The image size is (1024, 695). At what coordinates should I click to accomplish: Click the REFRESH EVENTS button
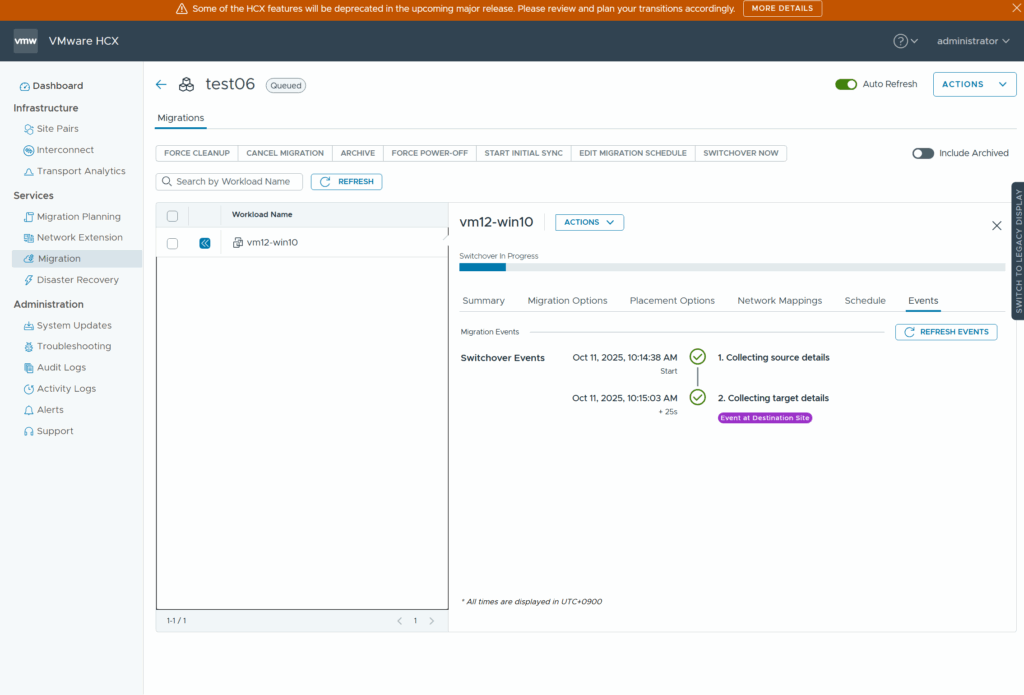(x=945, y=332)
